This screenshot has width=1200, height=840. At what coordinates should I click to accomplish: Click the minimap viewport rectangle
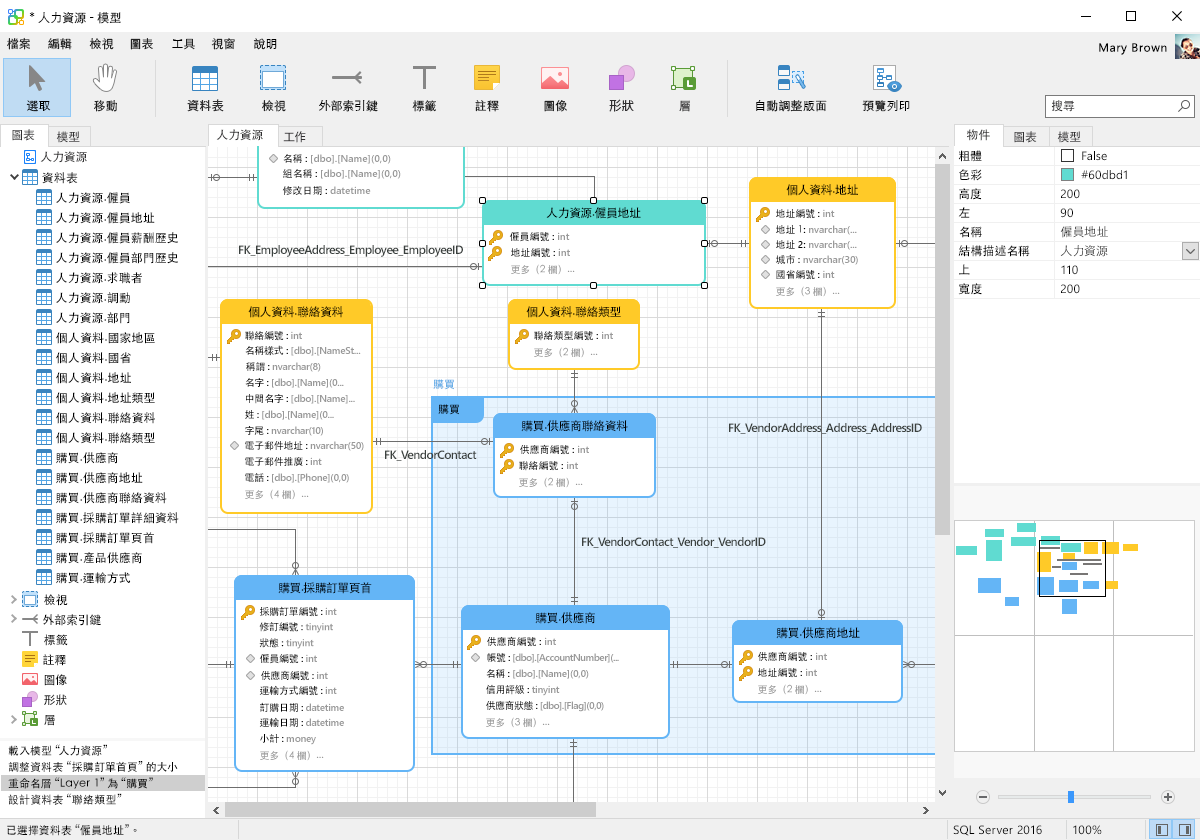click(1071, 568)
